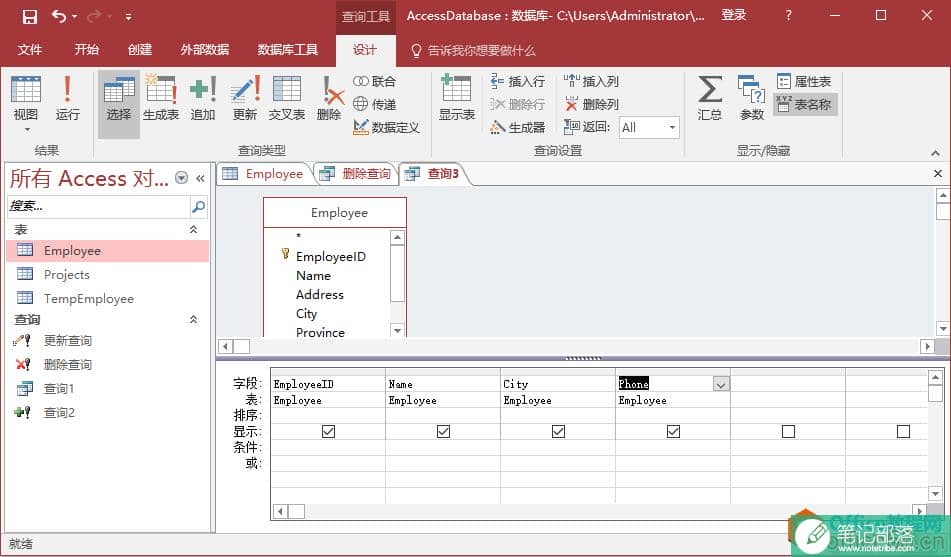Collapse the Tables (表) group

click(193, 229)
